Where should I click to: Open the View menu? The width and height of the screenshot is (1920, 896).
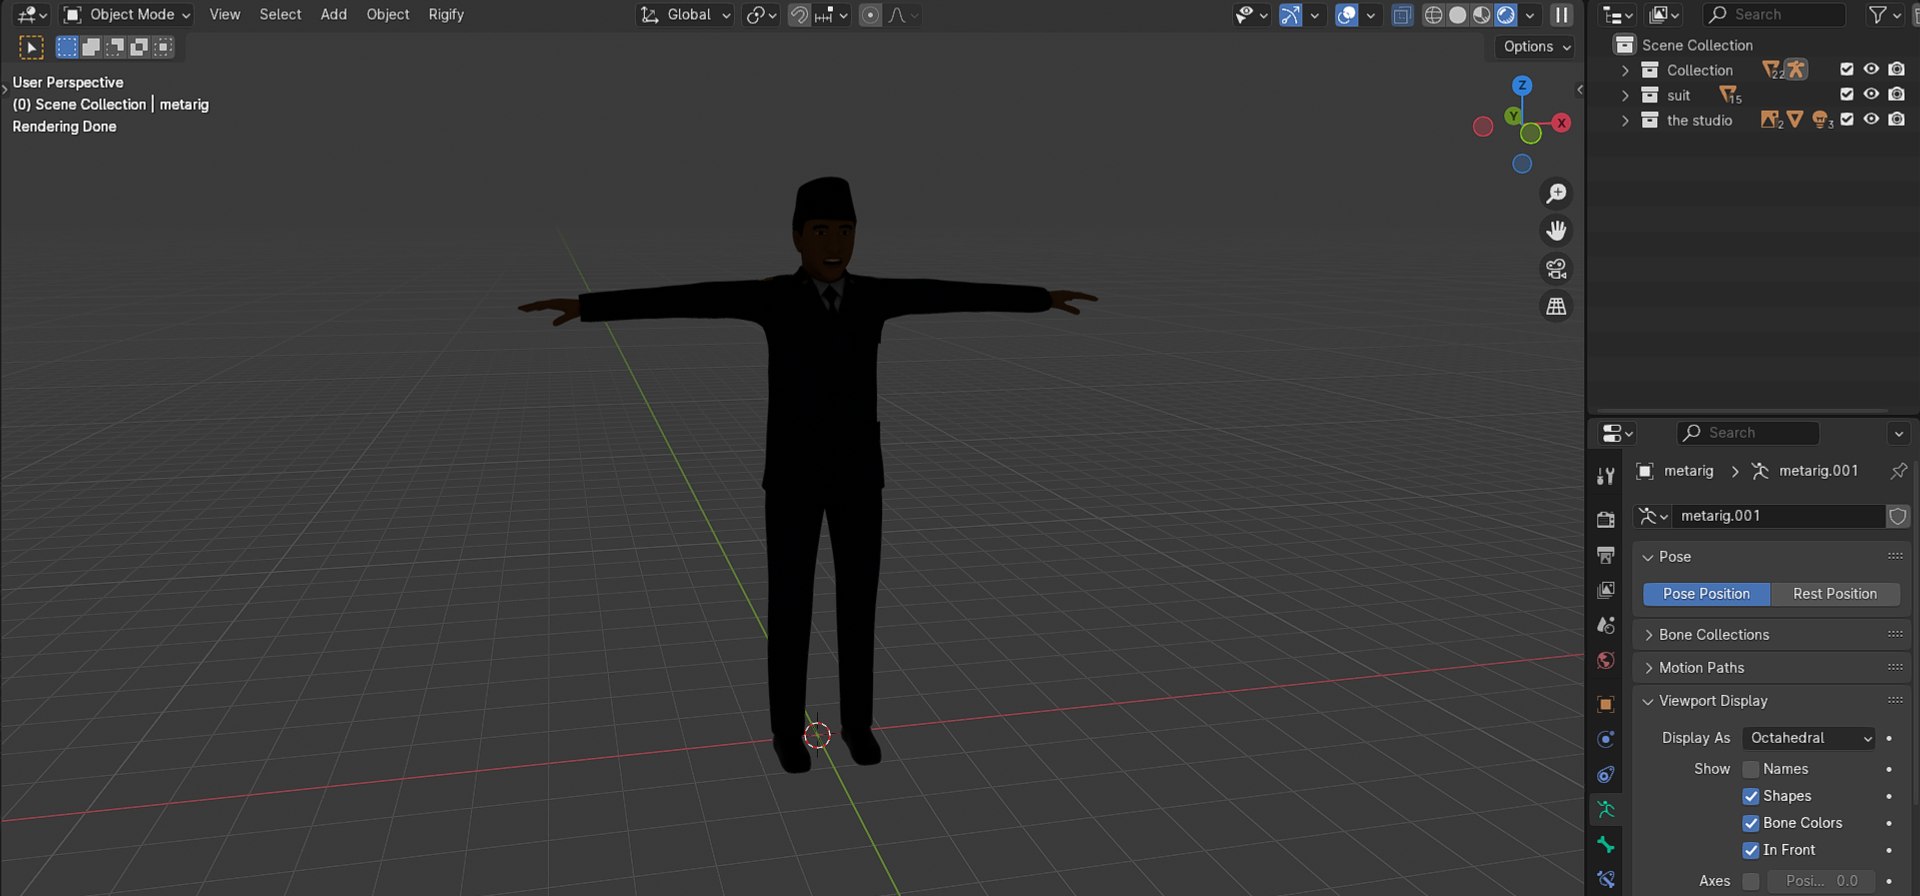pos(224,14)
